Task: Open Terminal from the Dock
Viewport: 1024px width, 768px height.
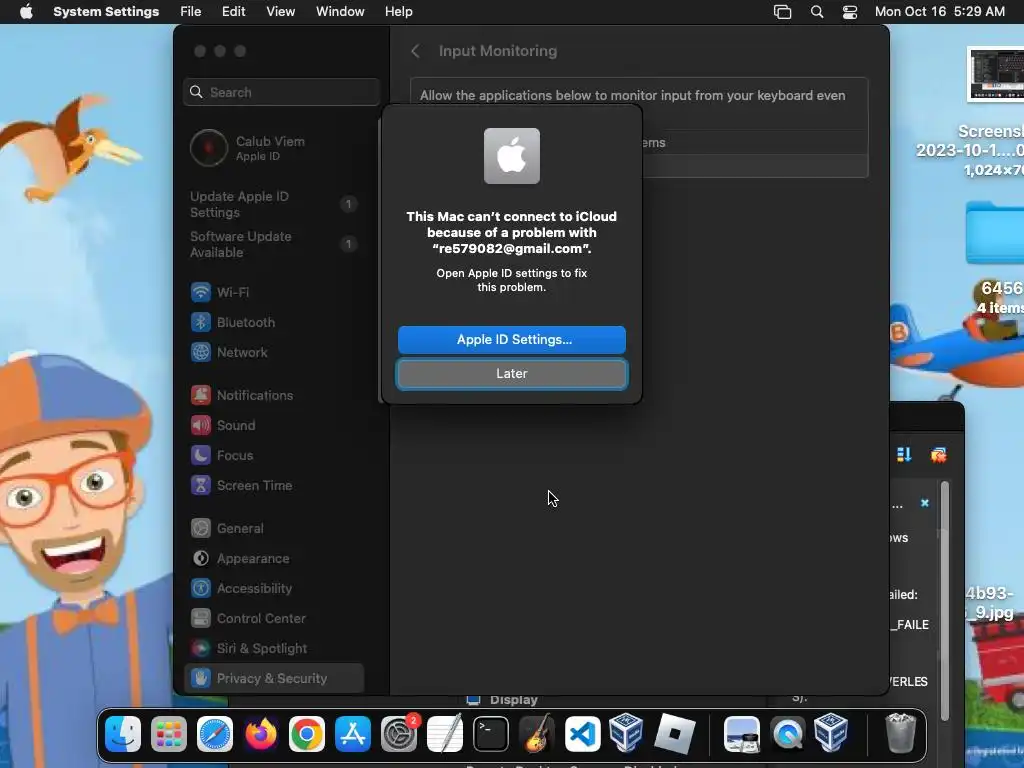Action: [x=491, y=734]
